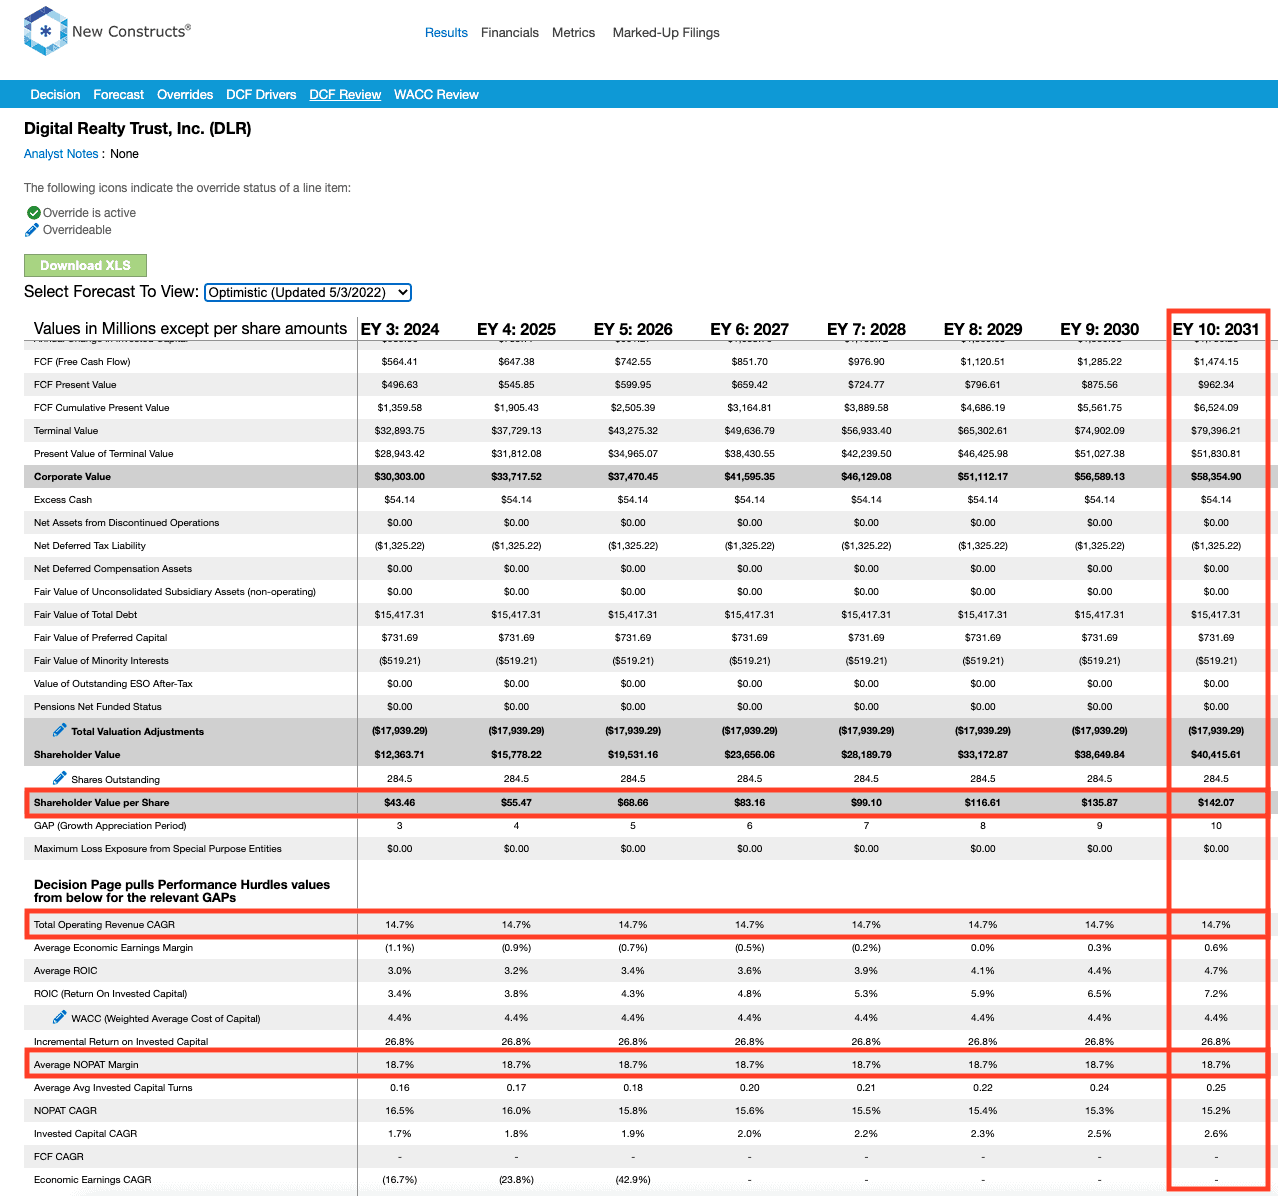The image size is (1278, 1196).
Task: Click the Average ROIC row label
Action: [x=66, y=971]
